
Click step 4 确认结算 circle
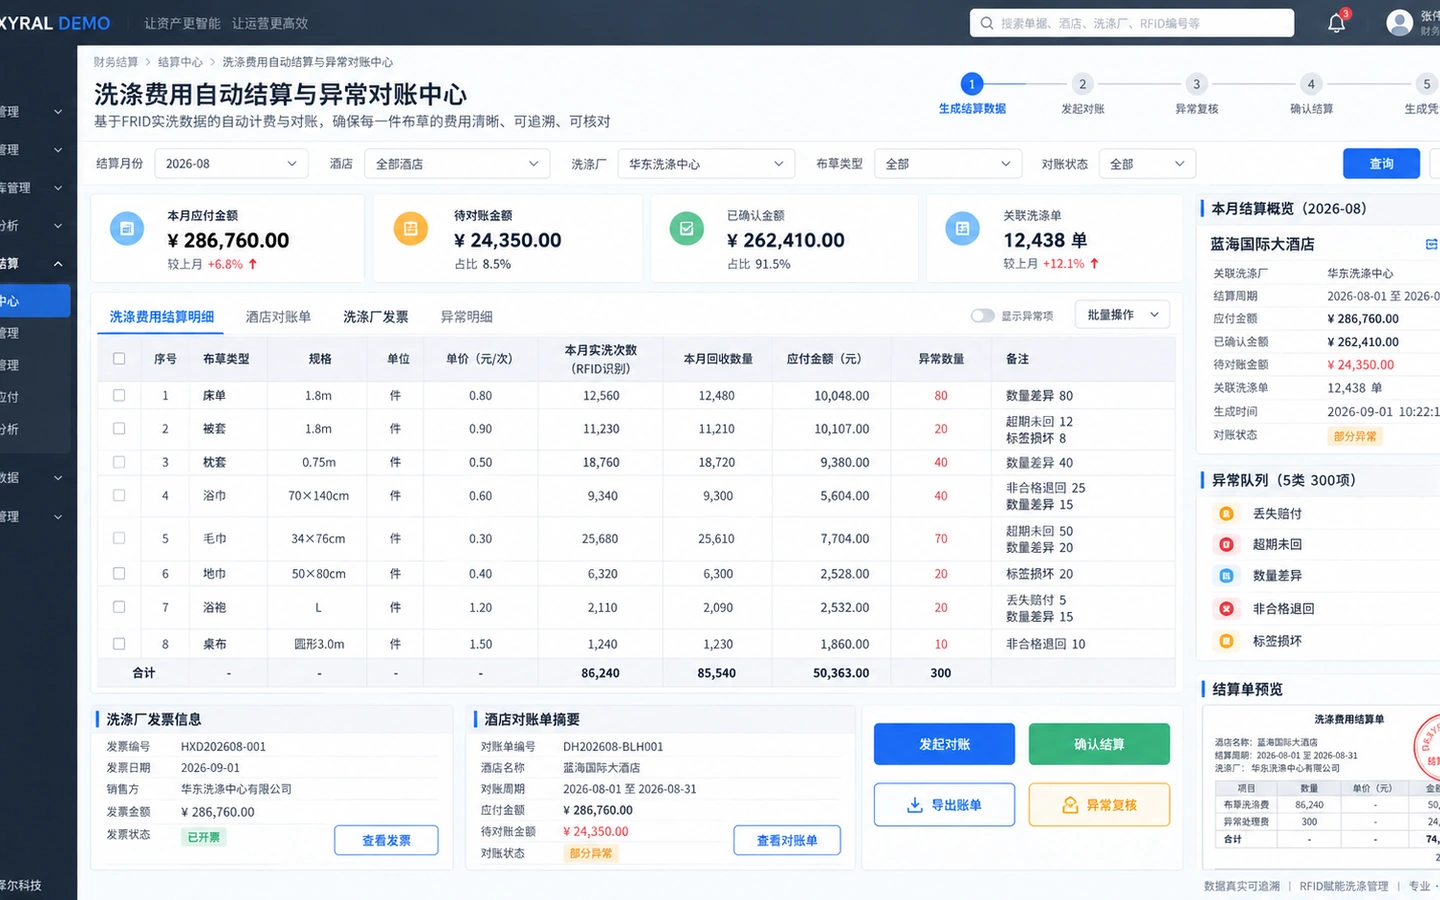point(1311,84)
